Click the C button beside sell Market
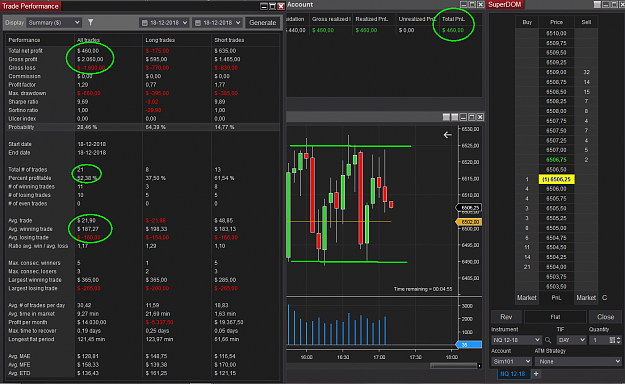 [x=605, y=297]
